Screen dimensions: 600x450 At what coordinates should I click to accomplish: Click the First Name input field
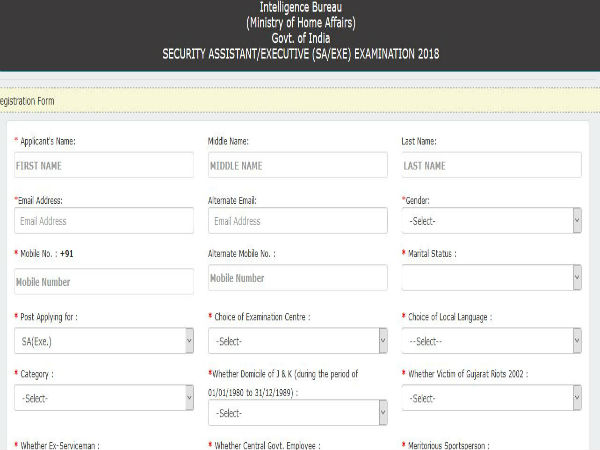(x=104, y=165)
